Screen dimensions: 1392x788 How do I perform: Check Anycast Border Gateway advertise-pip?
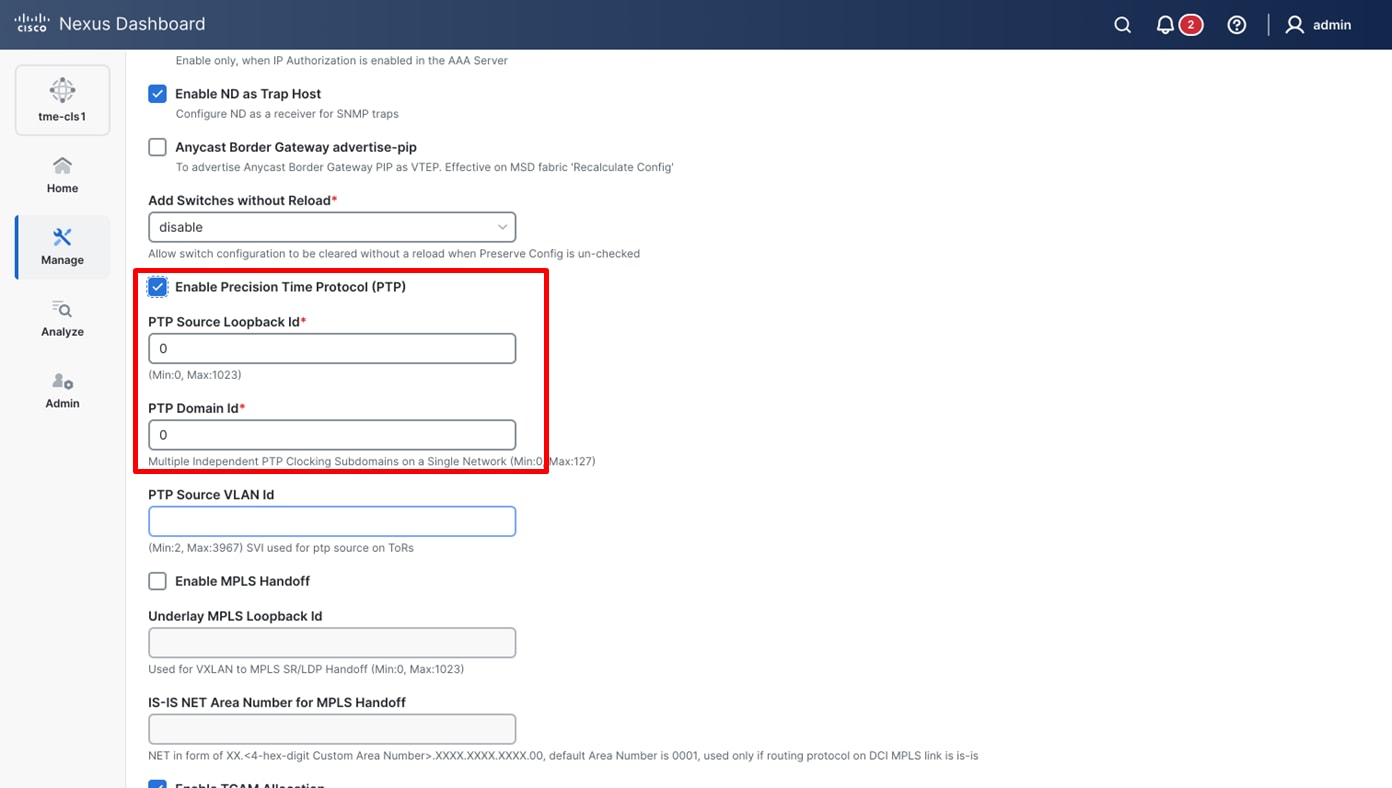click(x=157, y=147)
